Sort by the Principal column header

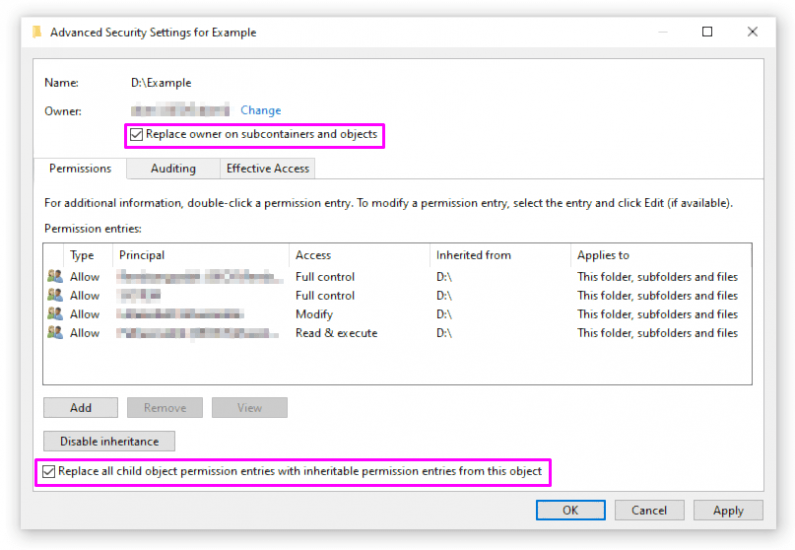click(200, 255)
